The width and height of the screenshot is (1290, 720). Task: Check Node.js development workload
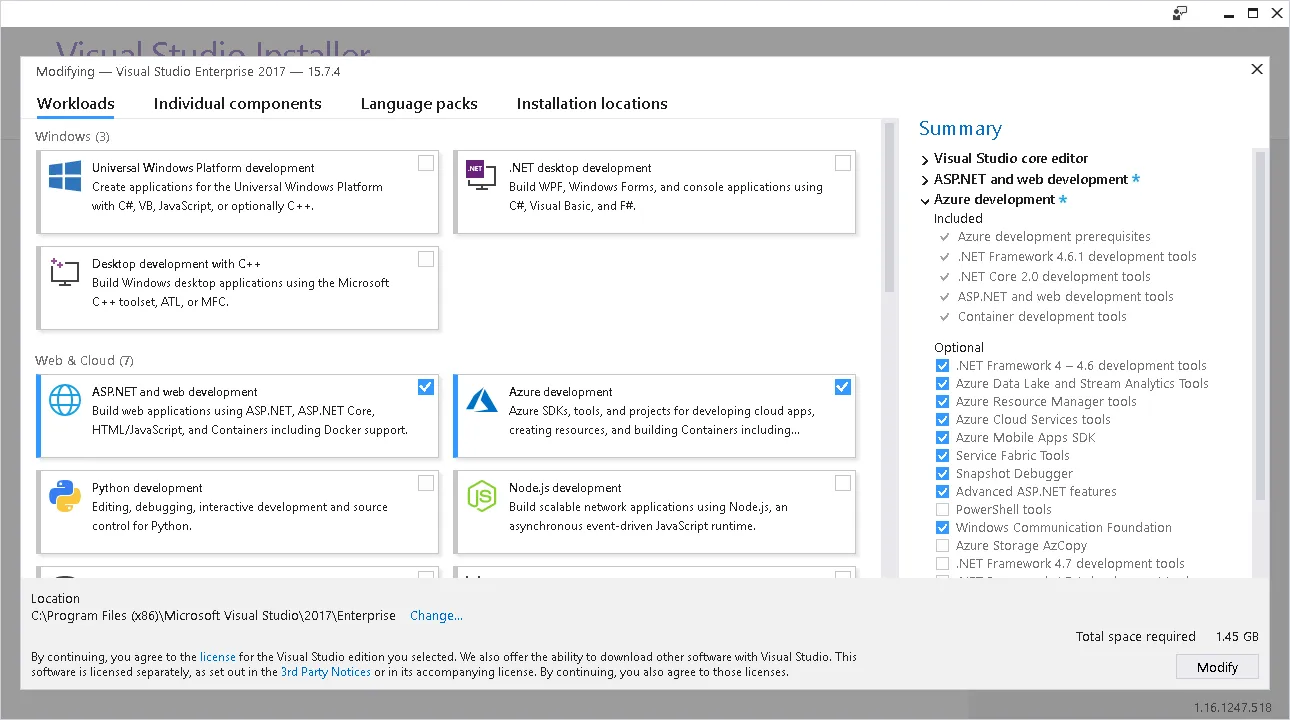coord(843,483)
